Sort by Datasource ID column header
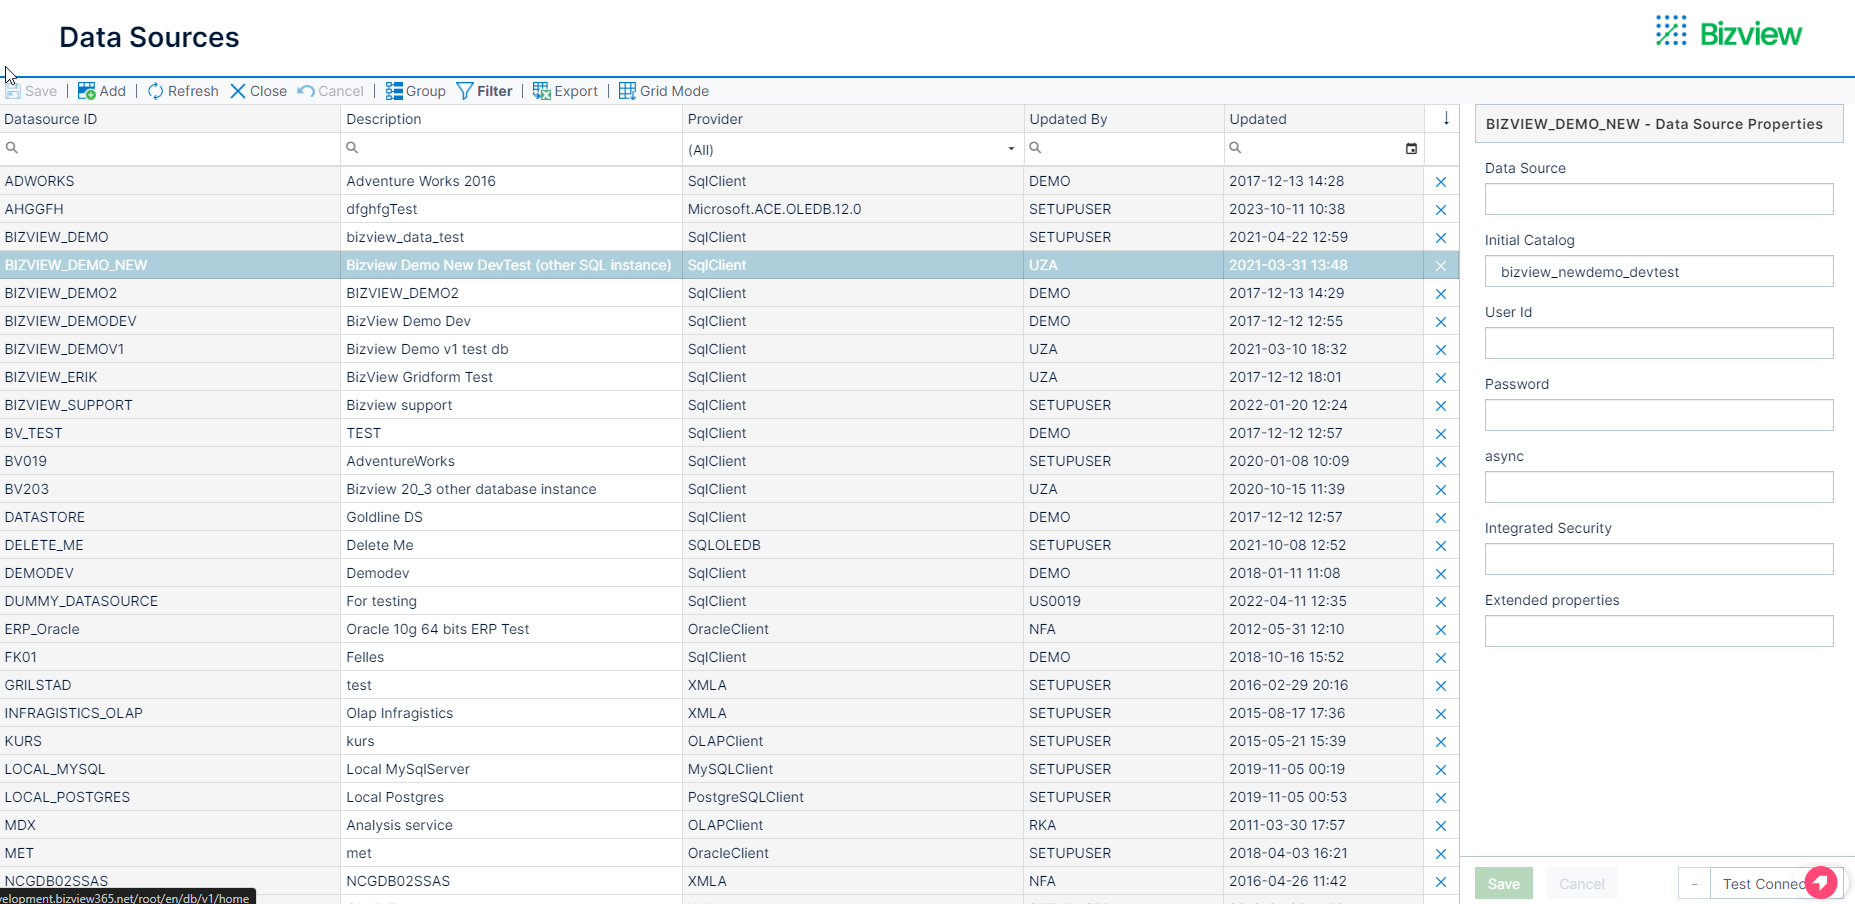The image size is (1855, 904). [x=170, y=119]
